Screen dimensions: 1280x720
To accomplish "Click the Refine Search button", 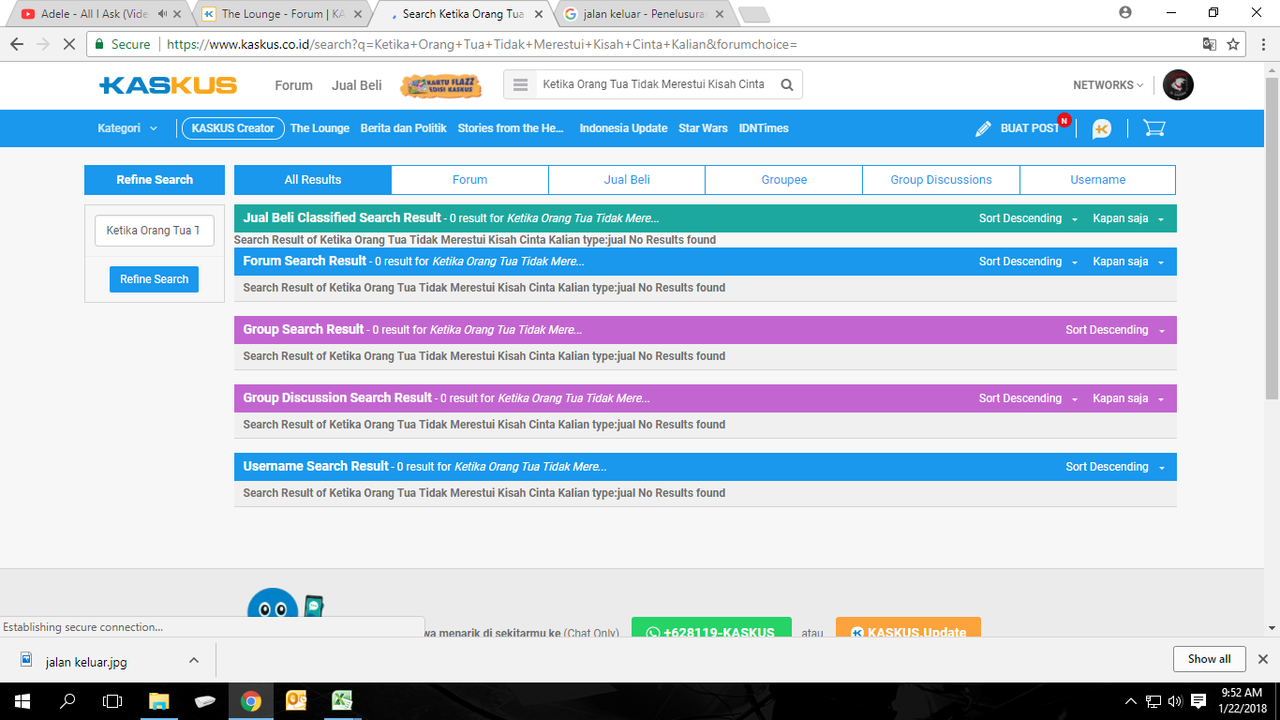I will 154,279.
